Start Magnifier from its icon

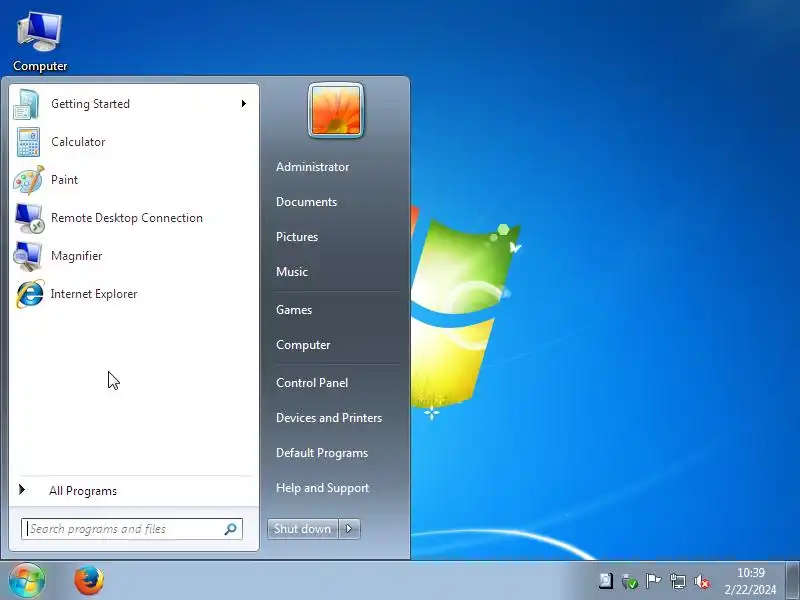tap(28, 256)
